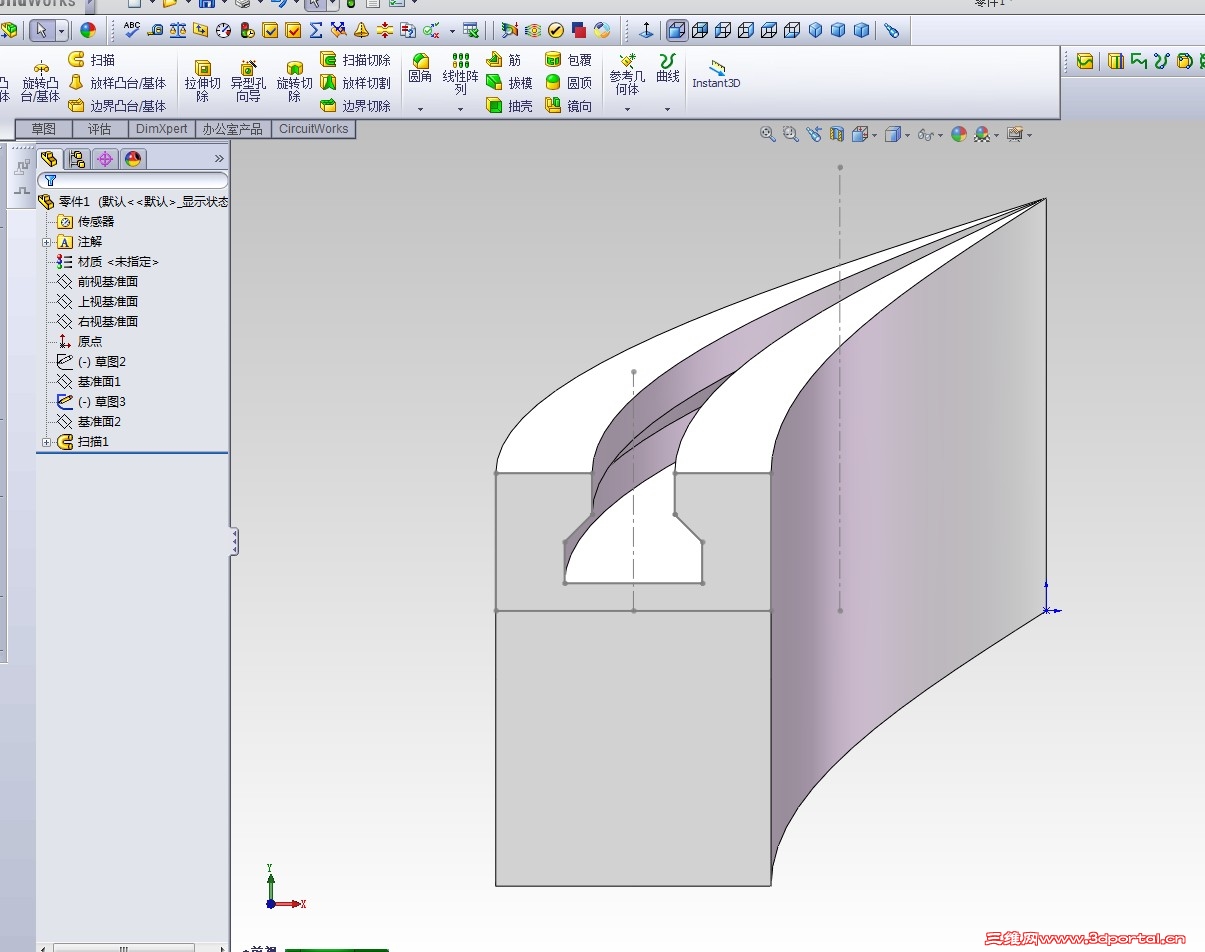This screenshot has width=1205, height=952.
Task: Click the edit appearance color wheel icon
Action: click(959, 134)
